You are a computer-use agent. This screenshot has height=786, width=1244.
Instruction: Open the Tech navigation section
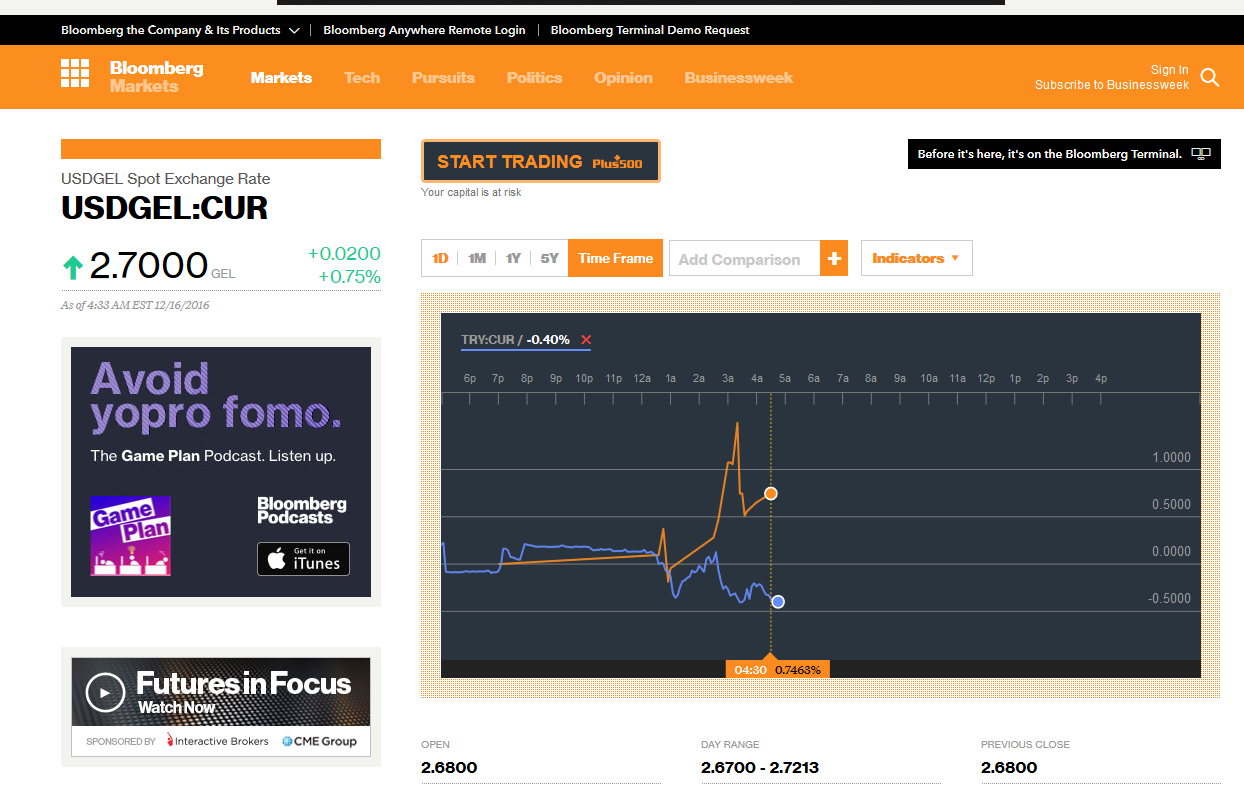362,77
